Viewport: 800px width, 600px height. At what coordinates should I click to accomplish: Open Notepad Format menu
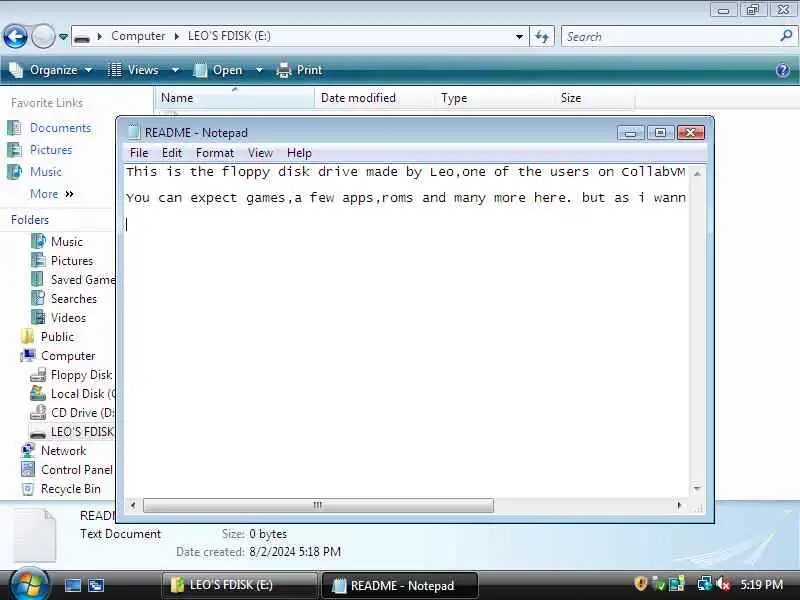pyautogui.click(x=215, y=153)
